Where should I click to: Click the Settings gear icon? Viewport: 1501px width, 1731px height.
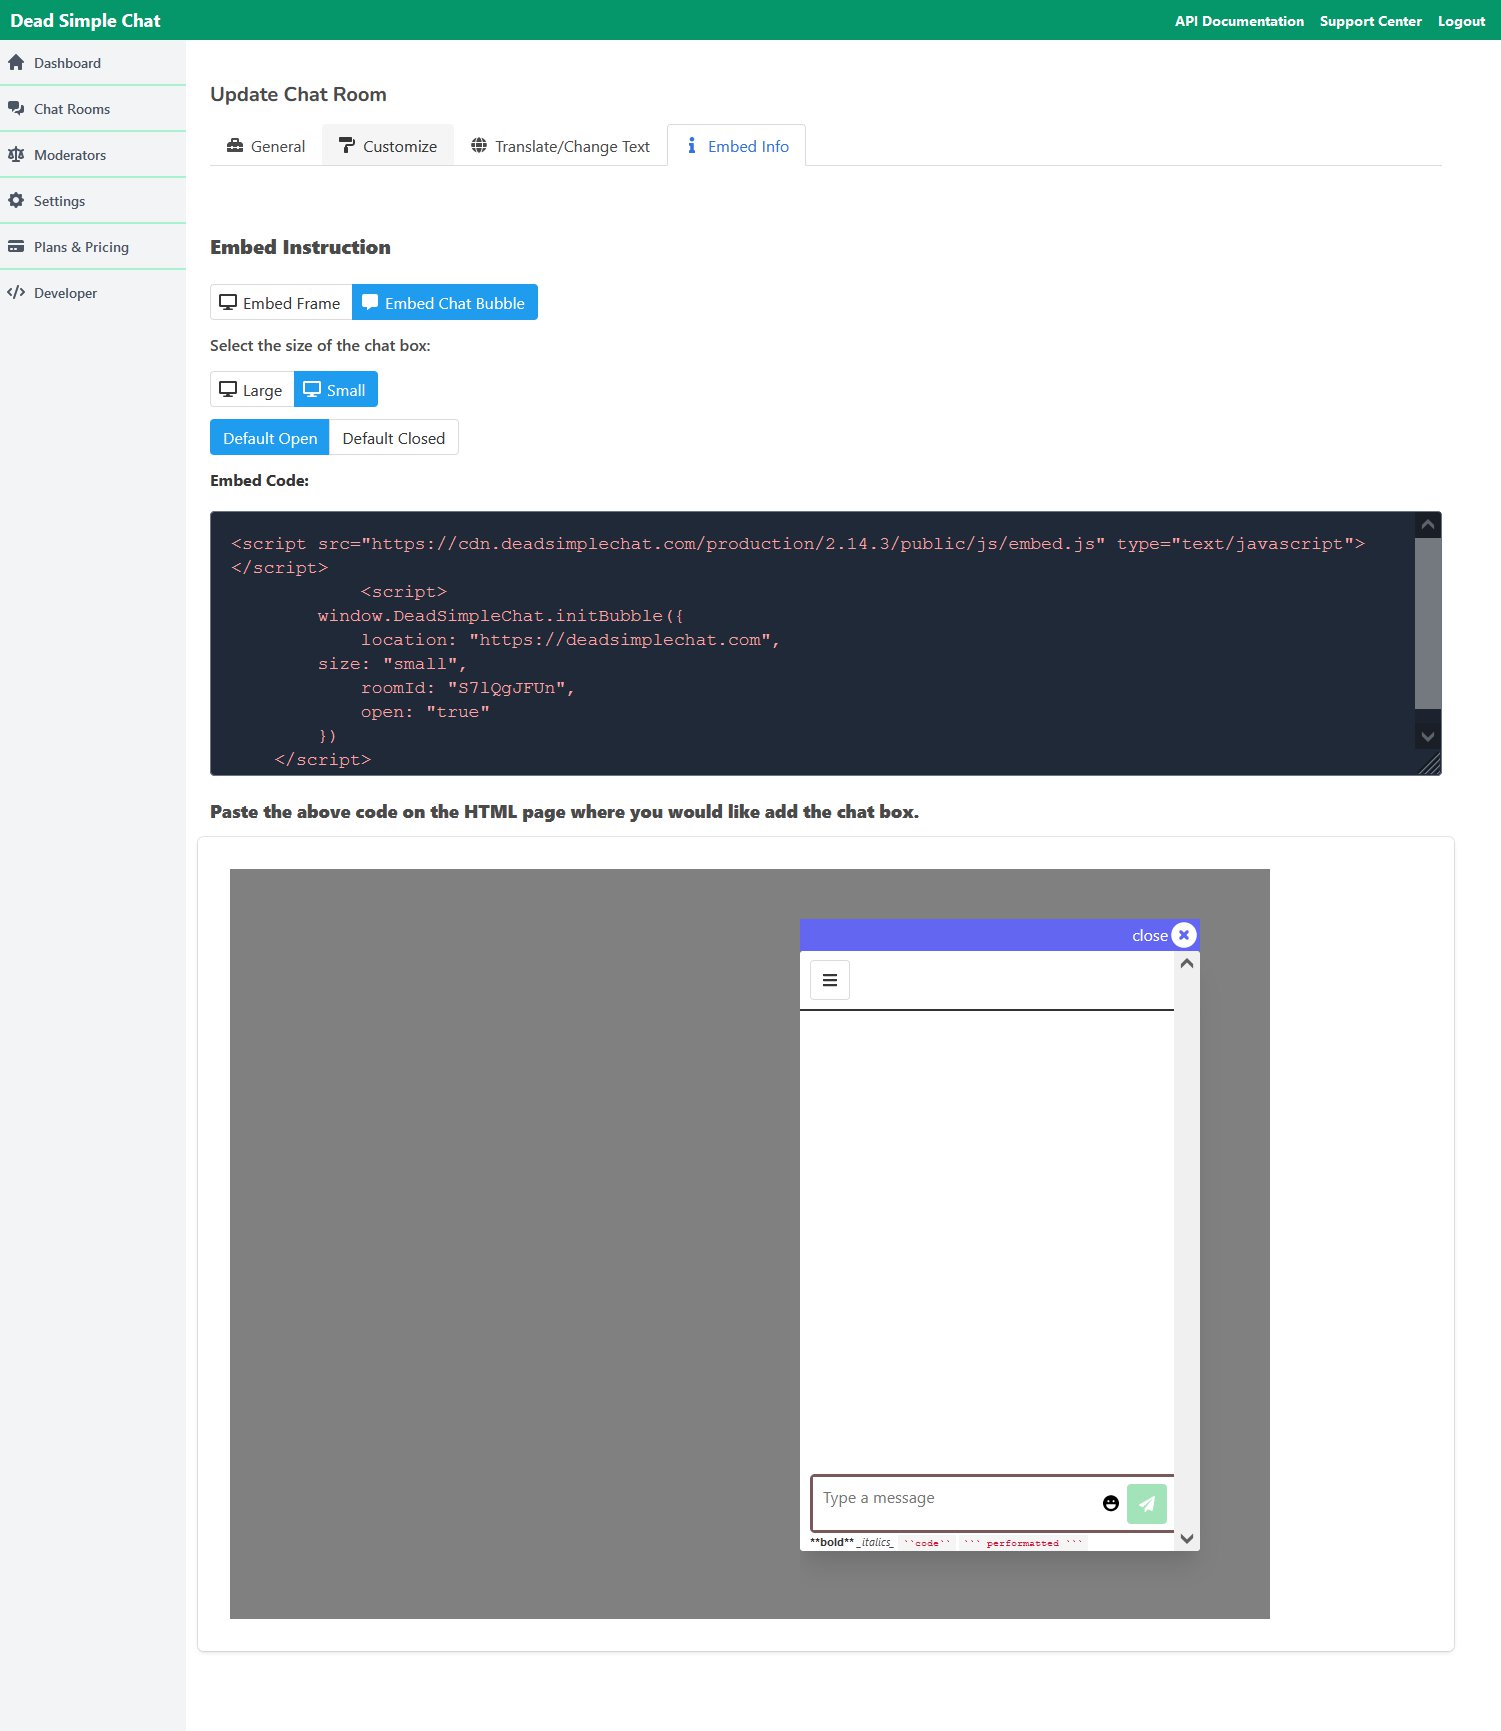click(16, 201)
